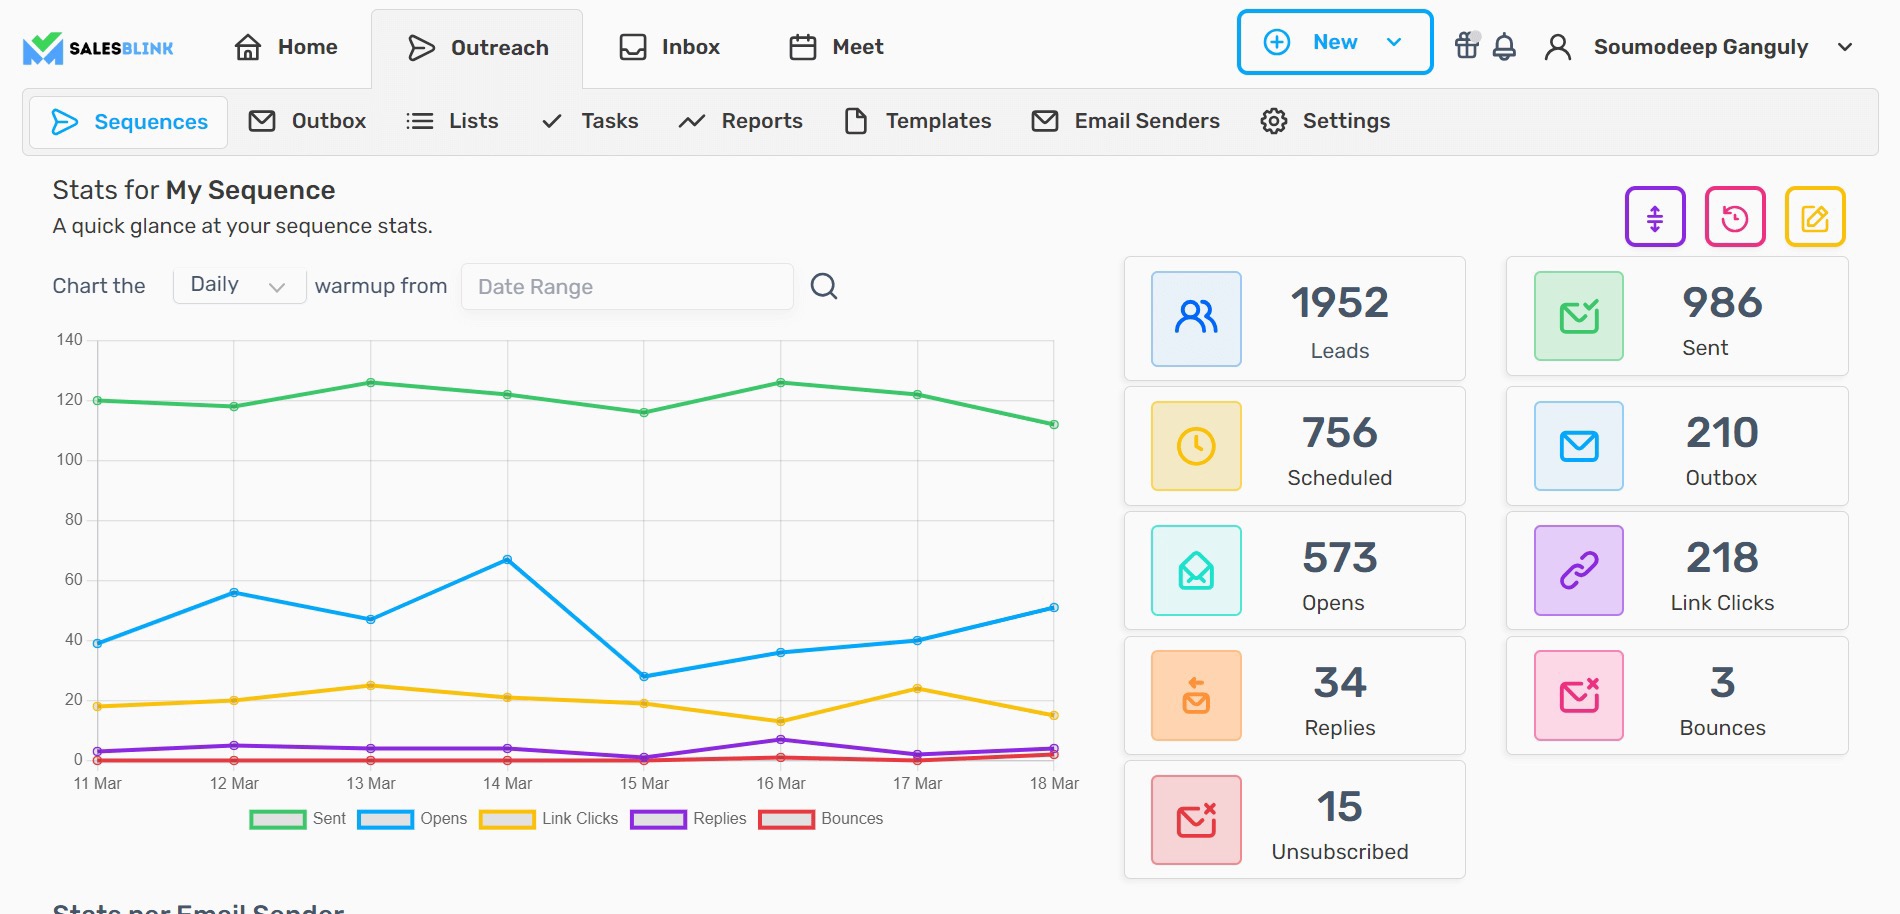
Task: Click the yellow edit sequence icon button
Action: (x=1815, y=217)
